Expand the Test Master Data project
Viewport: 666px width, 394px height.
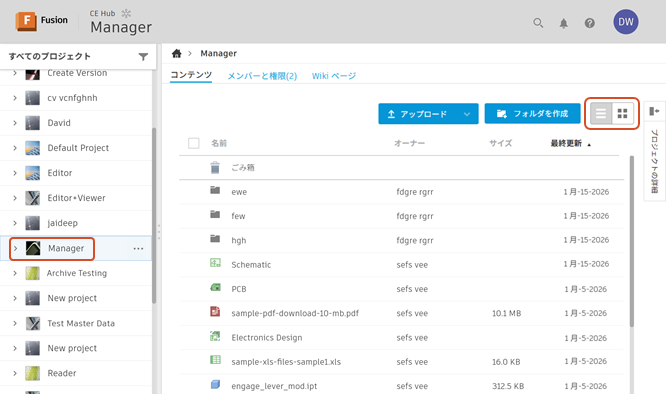pos(15,324)
